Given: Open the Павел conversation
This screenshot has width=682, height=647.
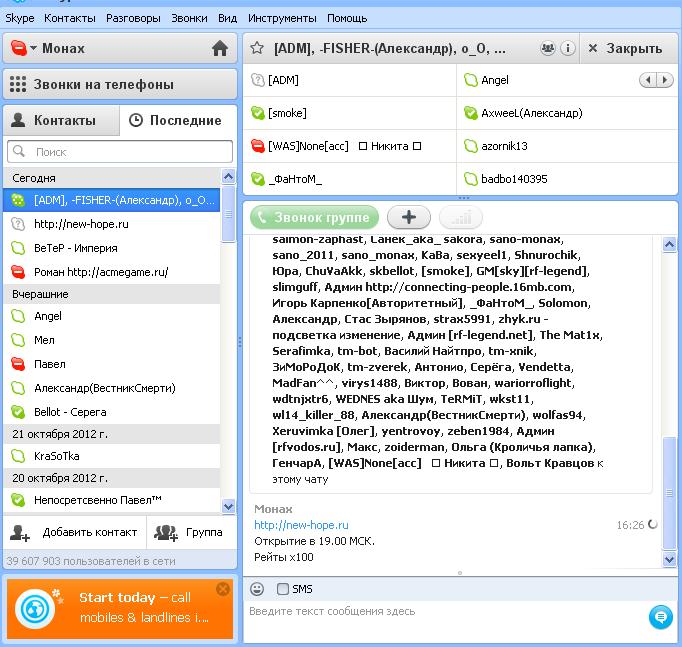Looking at the screenshot, I should click(112, 364).
